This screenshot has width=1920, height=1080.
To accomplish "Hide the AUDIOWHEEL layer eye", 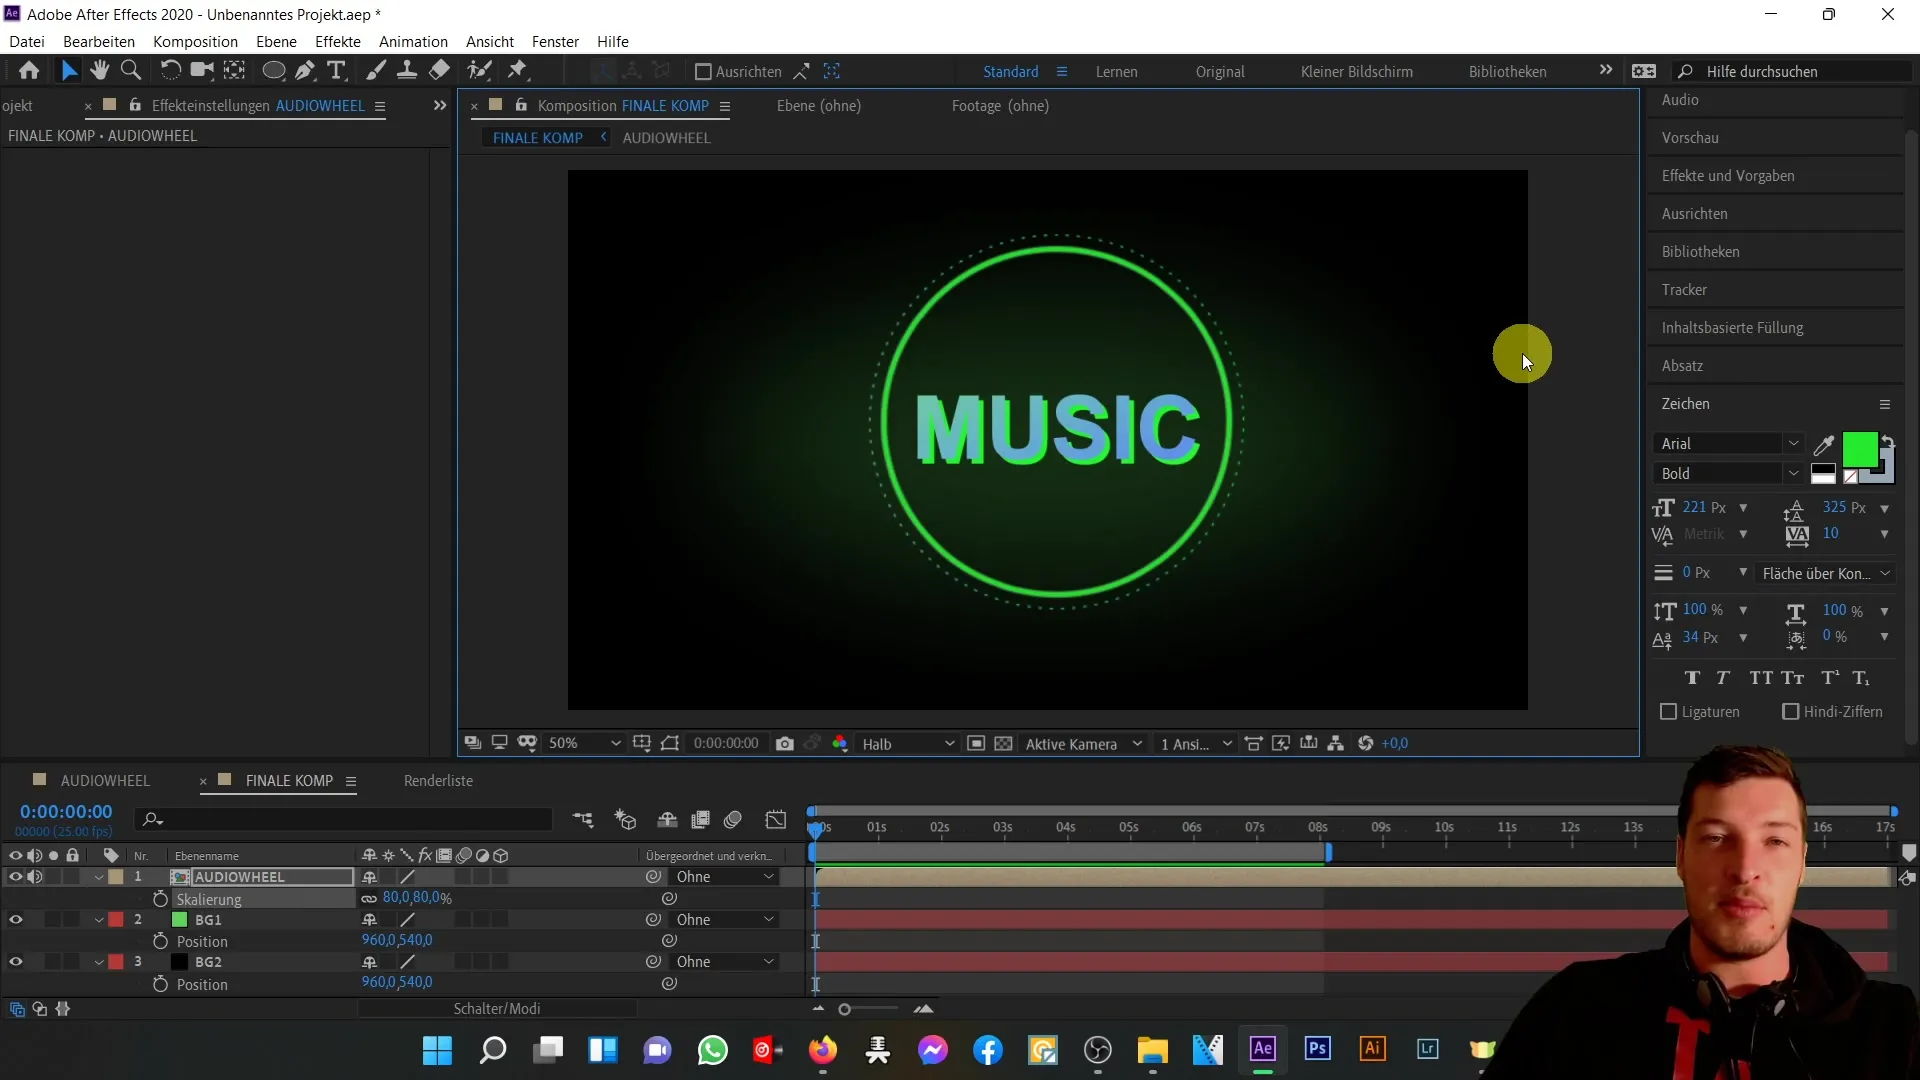I will [15, 877].
